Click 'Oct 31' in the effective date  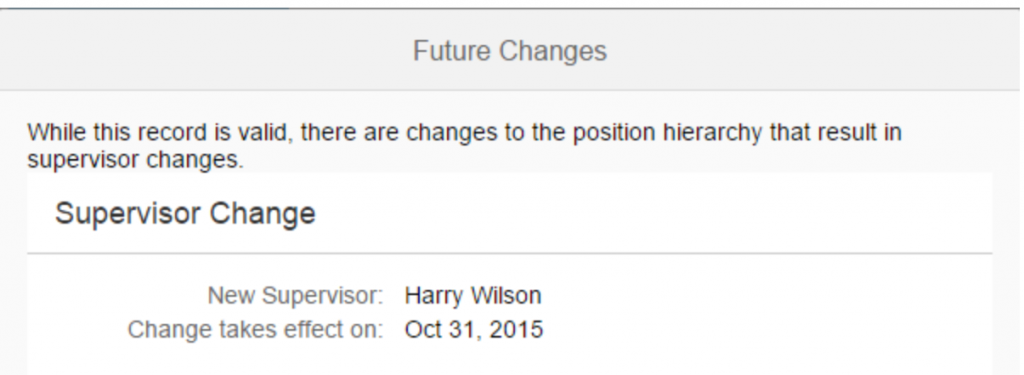442,329
